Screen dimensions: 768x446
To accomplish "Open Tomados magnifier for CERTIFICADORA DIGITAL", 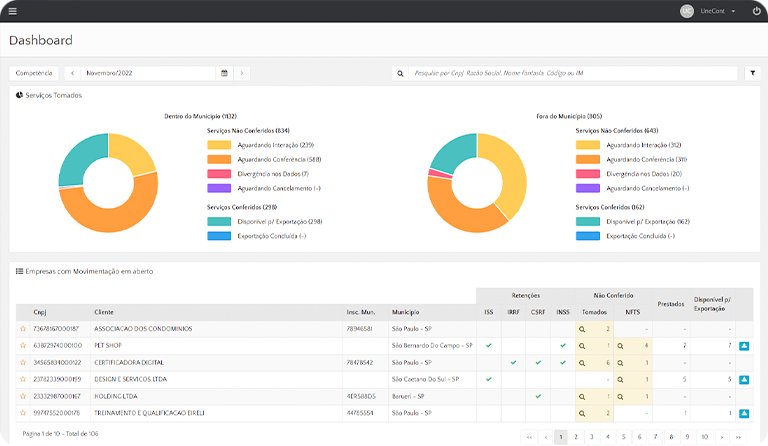I will (583, 362).
